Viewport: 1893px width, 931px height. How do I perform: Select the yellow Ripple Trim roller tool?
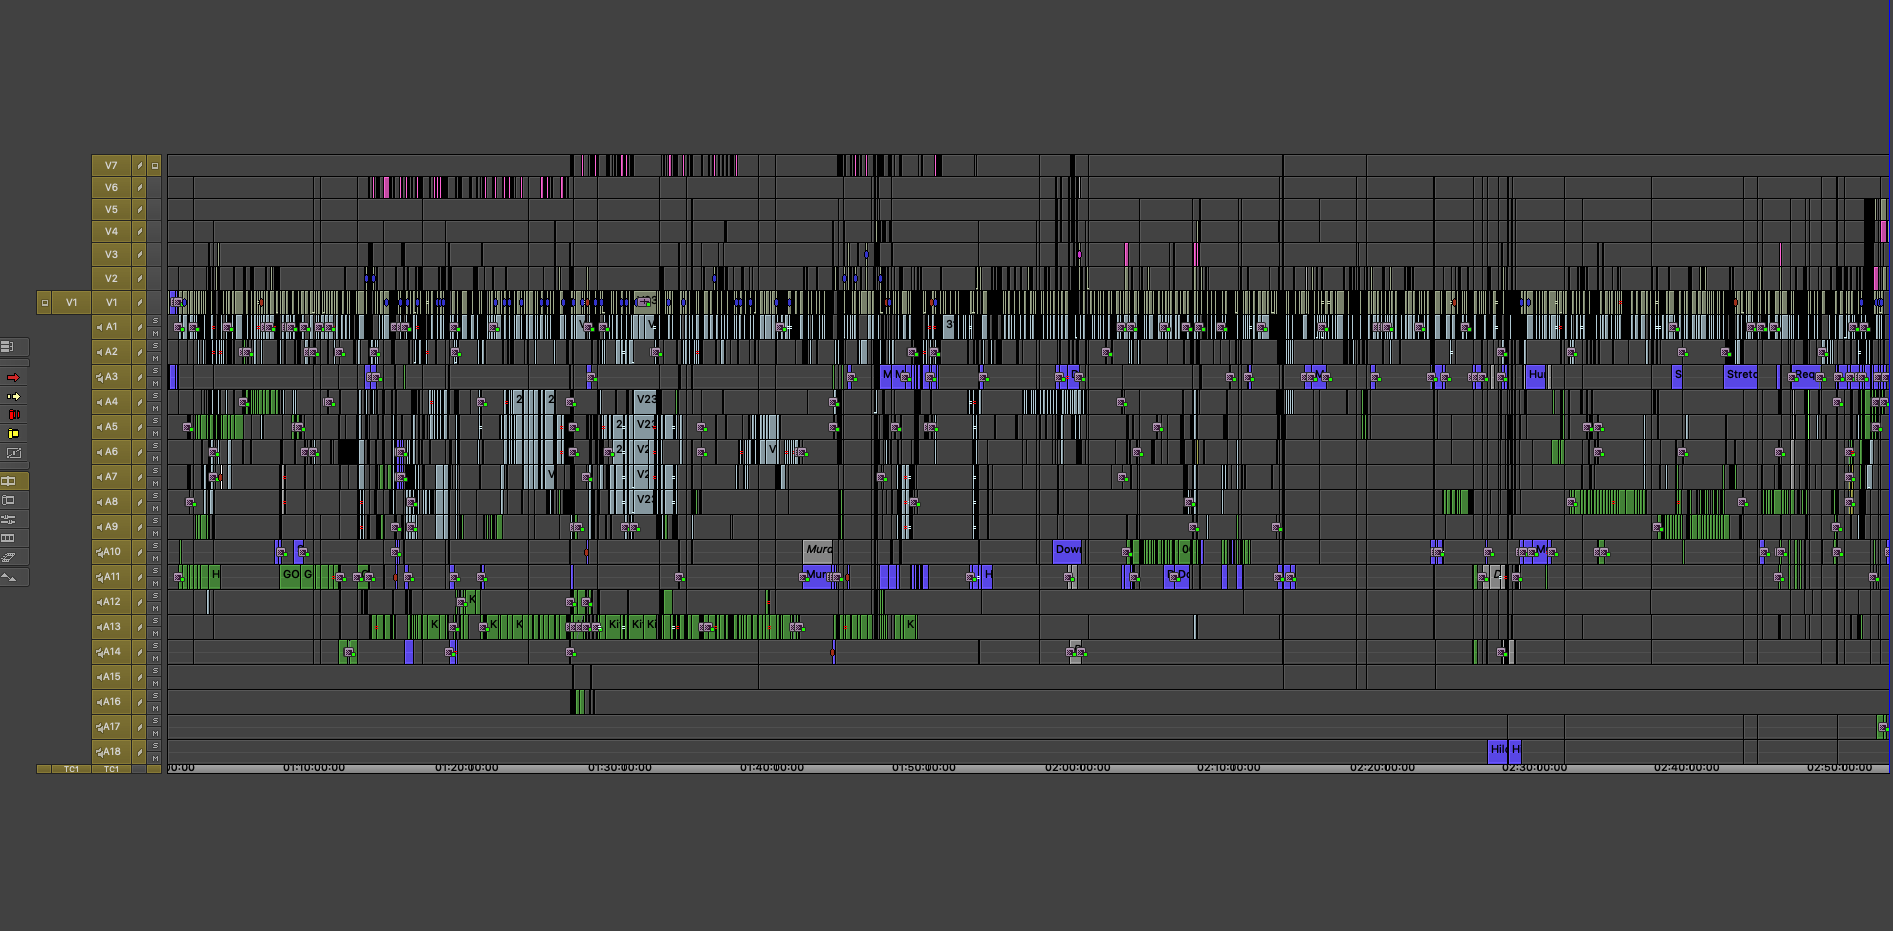click(13, 434)
